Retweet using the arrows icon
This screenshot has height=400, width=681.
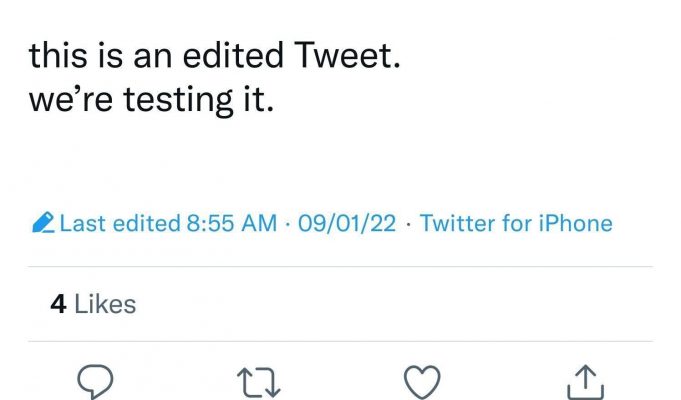(x=259, y=383)
